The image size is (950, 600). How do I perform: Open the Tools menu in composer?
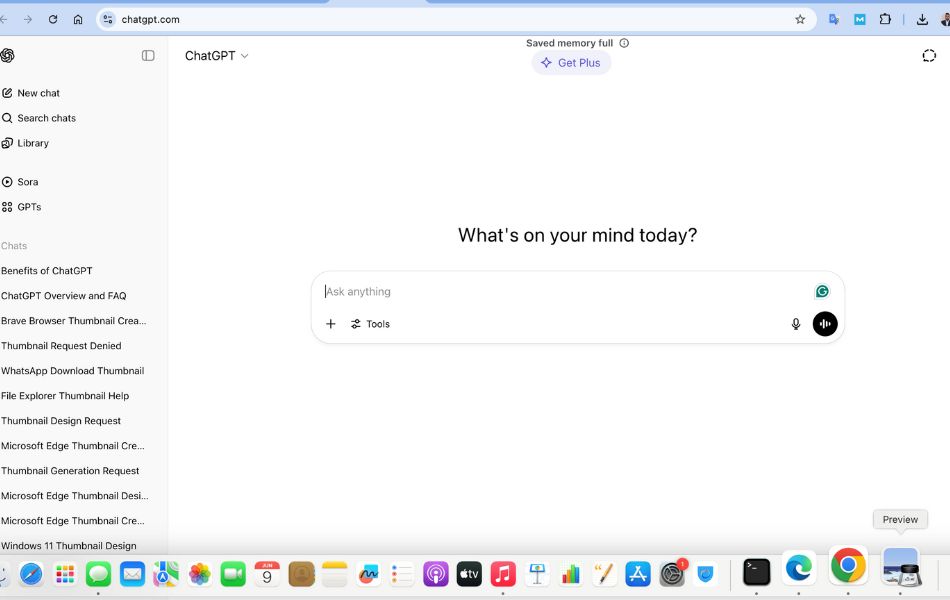pos(370,324)
